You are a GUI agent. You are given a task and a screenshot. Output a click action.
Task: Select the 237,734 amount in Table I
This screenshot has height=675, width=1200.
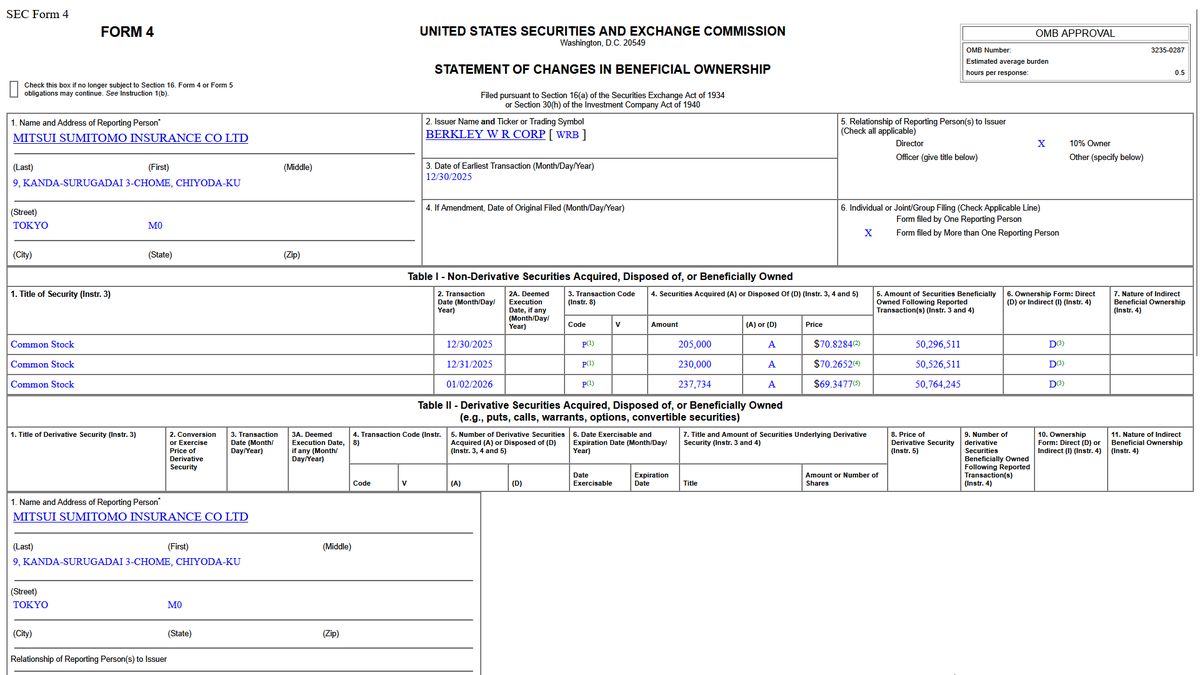[694, 385]
